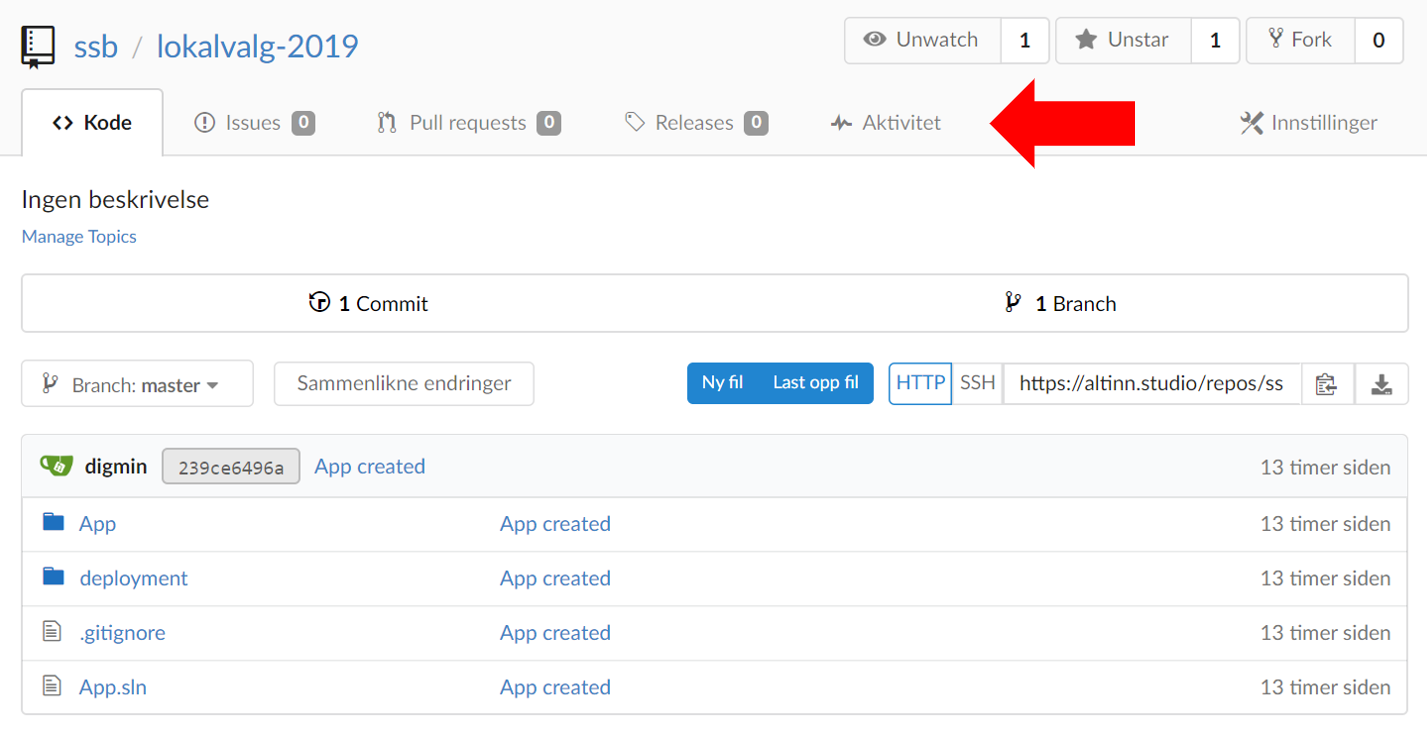Click the .gitignore file icon
Viewport: 1427px width, 740px height.
tap(52, 632)
